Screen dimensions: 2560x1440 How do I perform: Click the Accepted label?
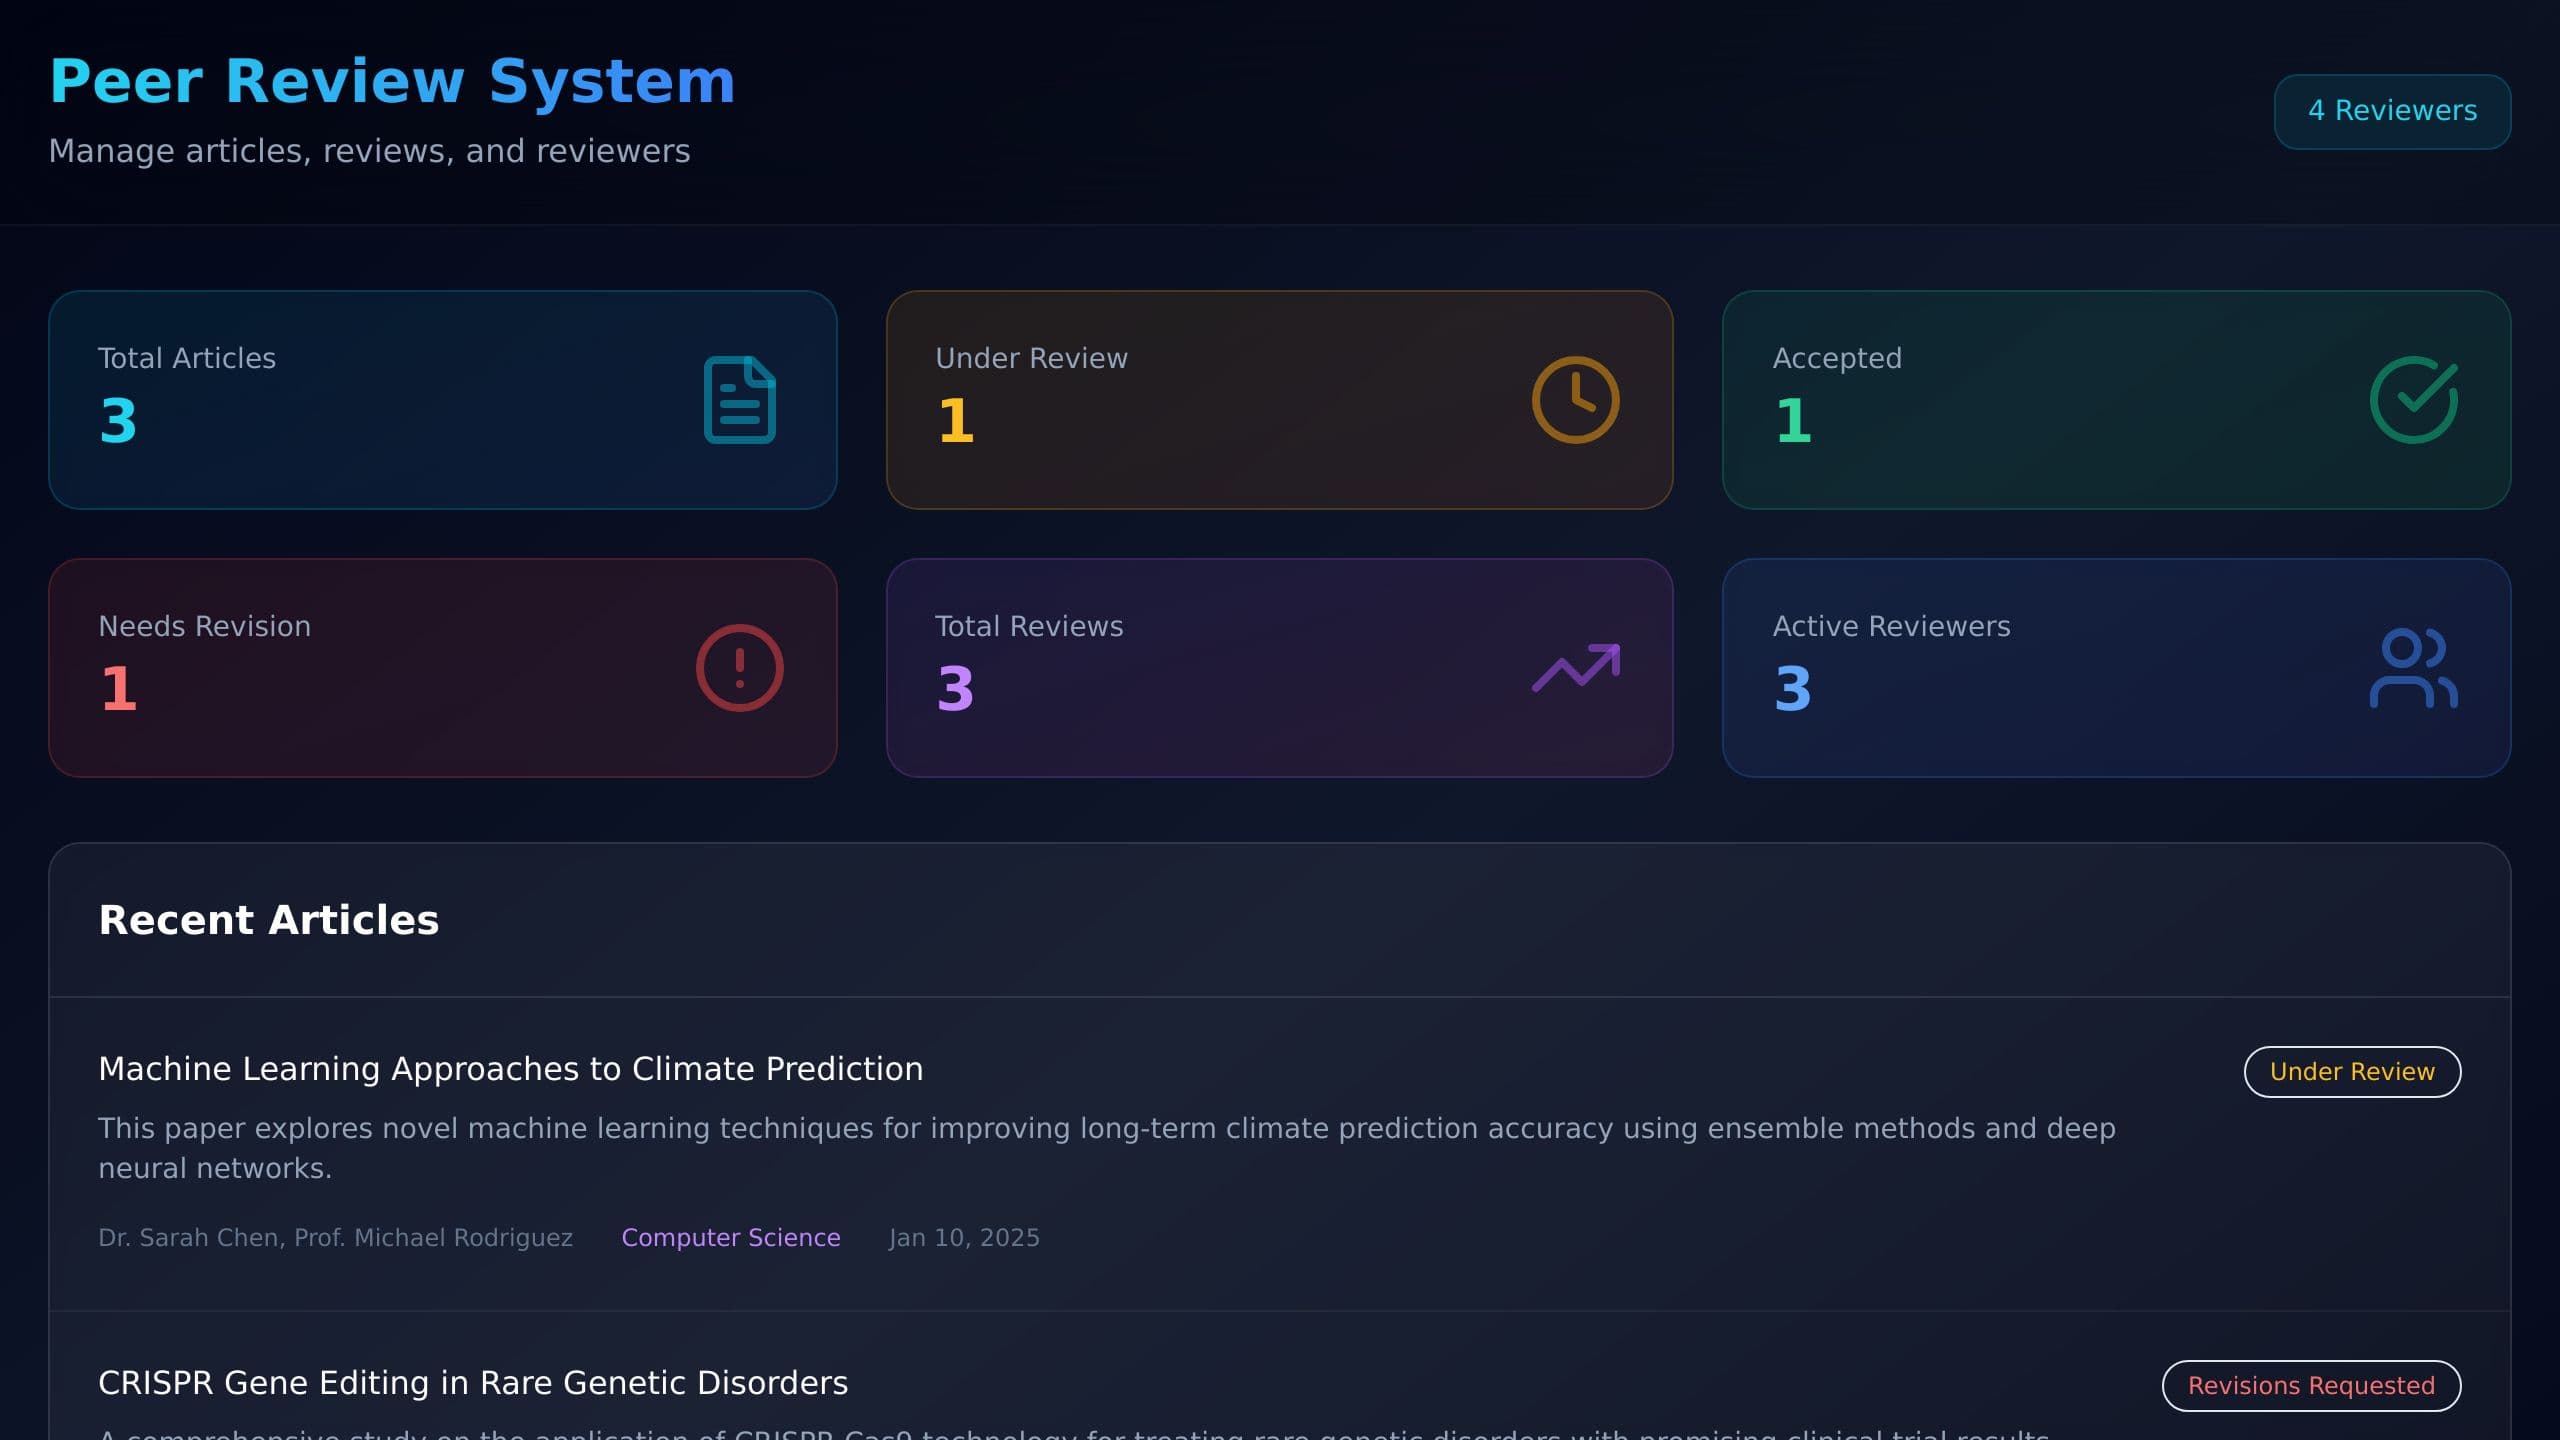click(x=1837, y=358)
